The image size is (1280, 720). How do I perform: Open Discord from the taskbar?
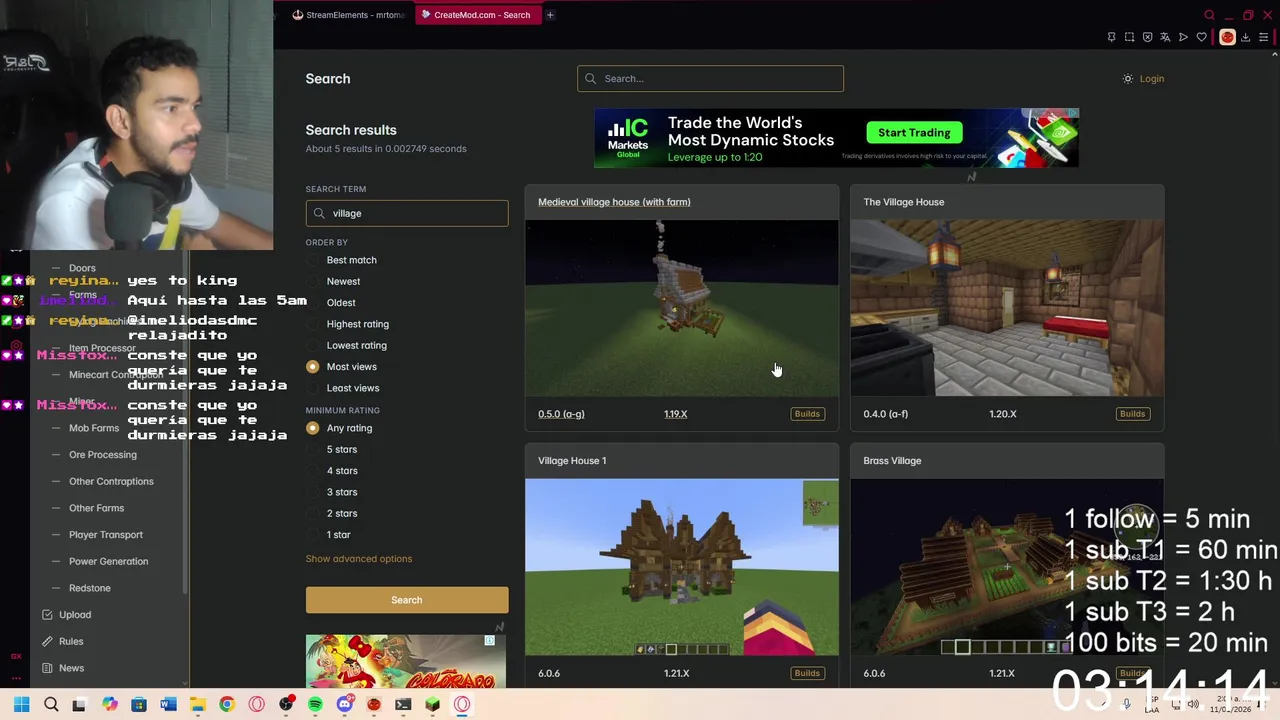click(345, 704)
